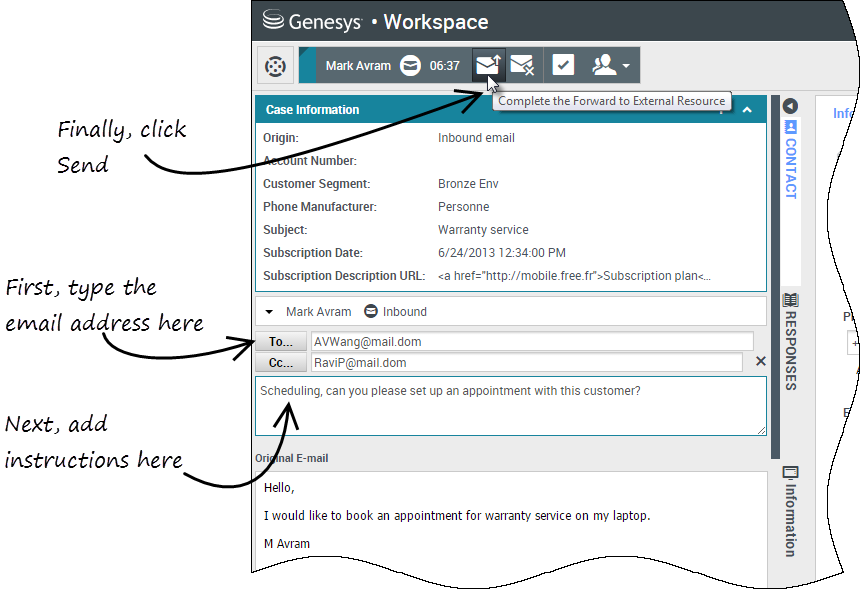This screenshot has width=861, height=590.
Task: Collapse side panel with left arrow
Action: (790, 106)
